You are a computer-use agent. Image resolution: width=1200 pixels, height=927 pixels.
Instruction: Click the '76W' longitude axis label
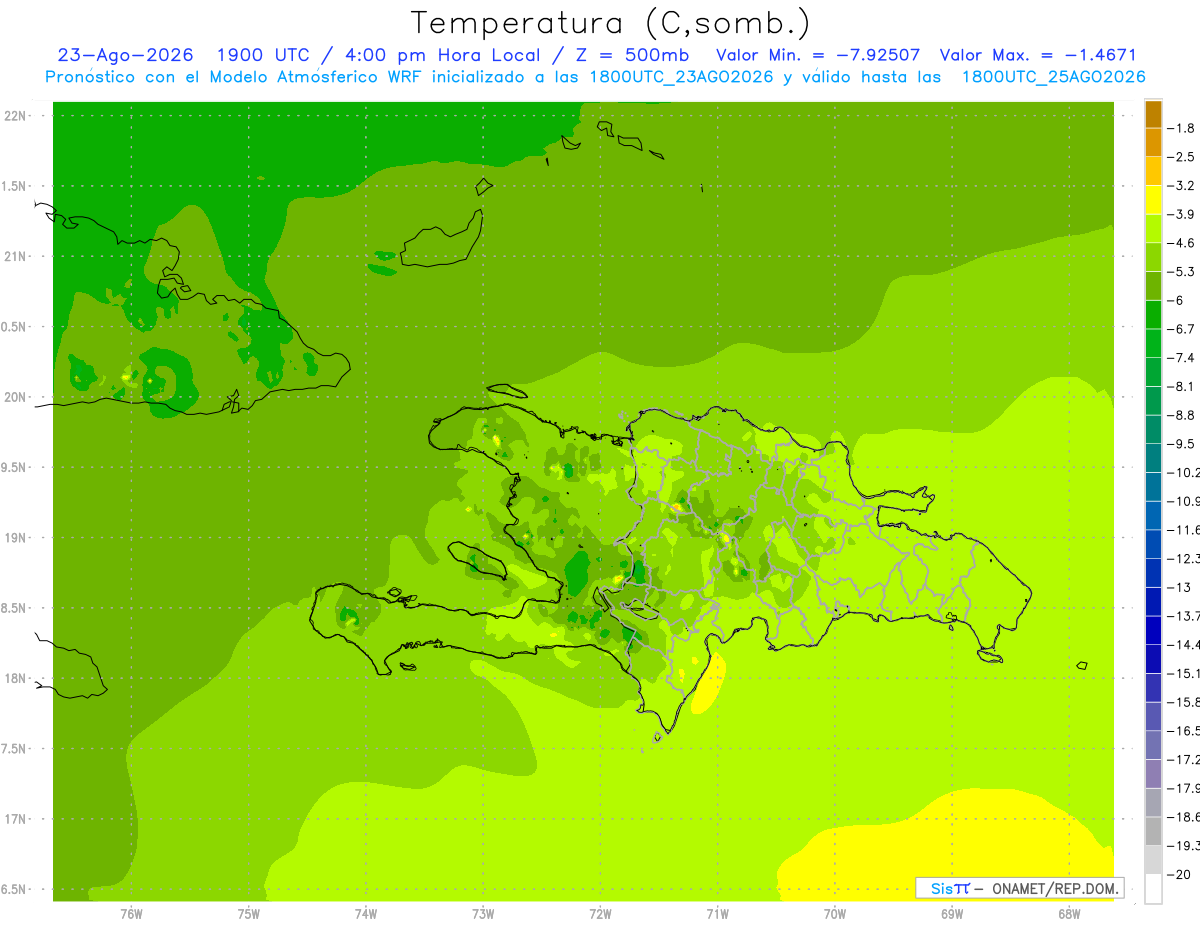[131, 914]
